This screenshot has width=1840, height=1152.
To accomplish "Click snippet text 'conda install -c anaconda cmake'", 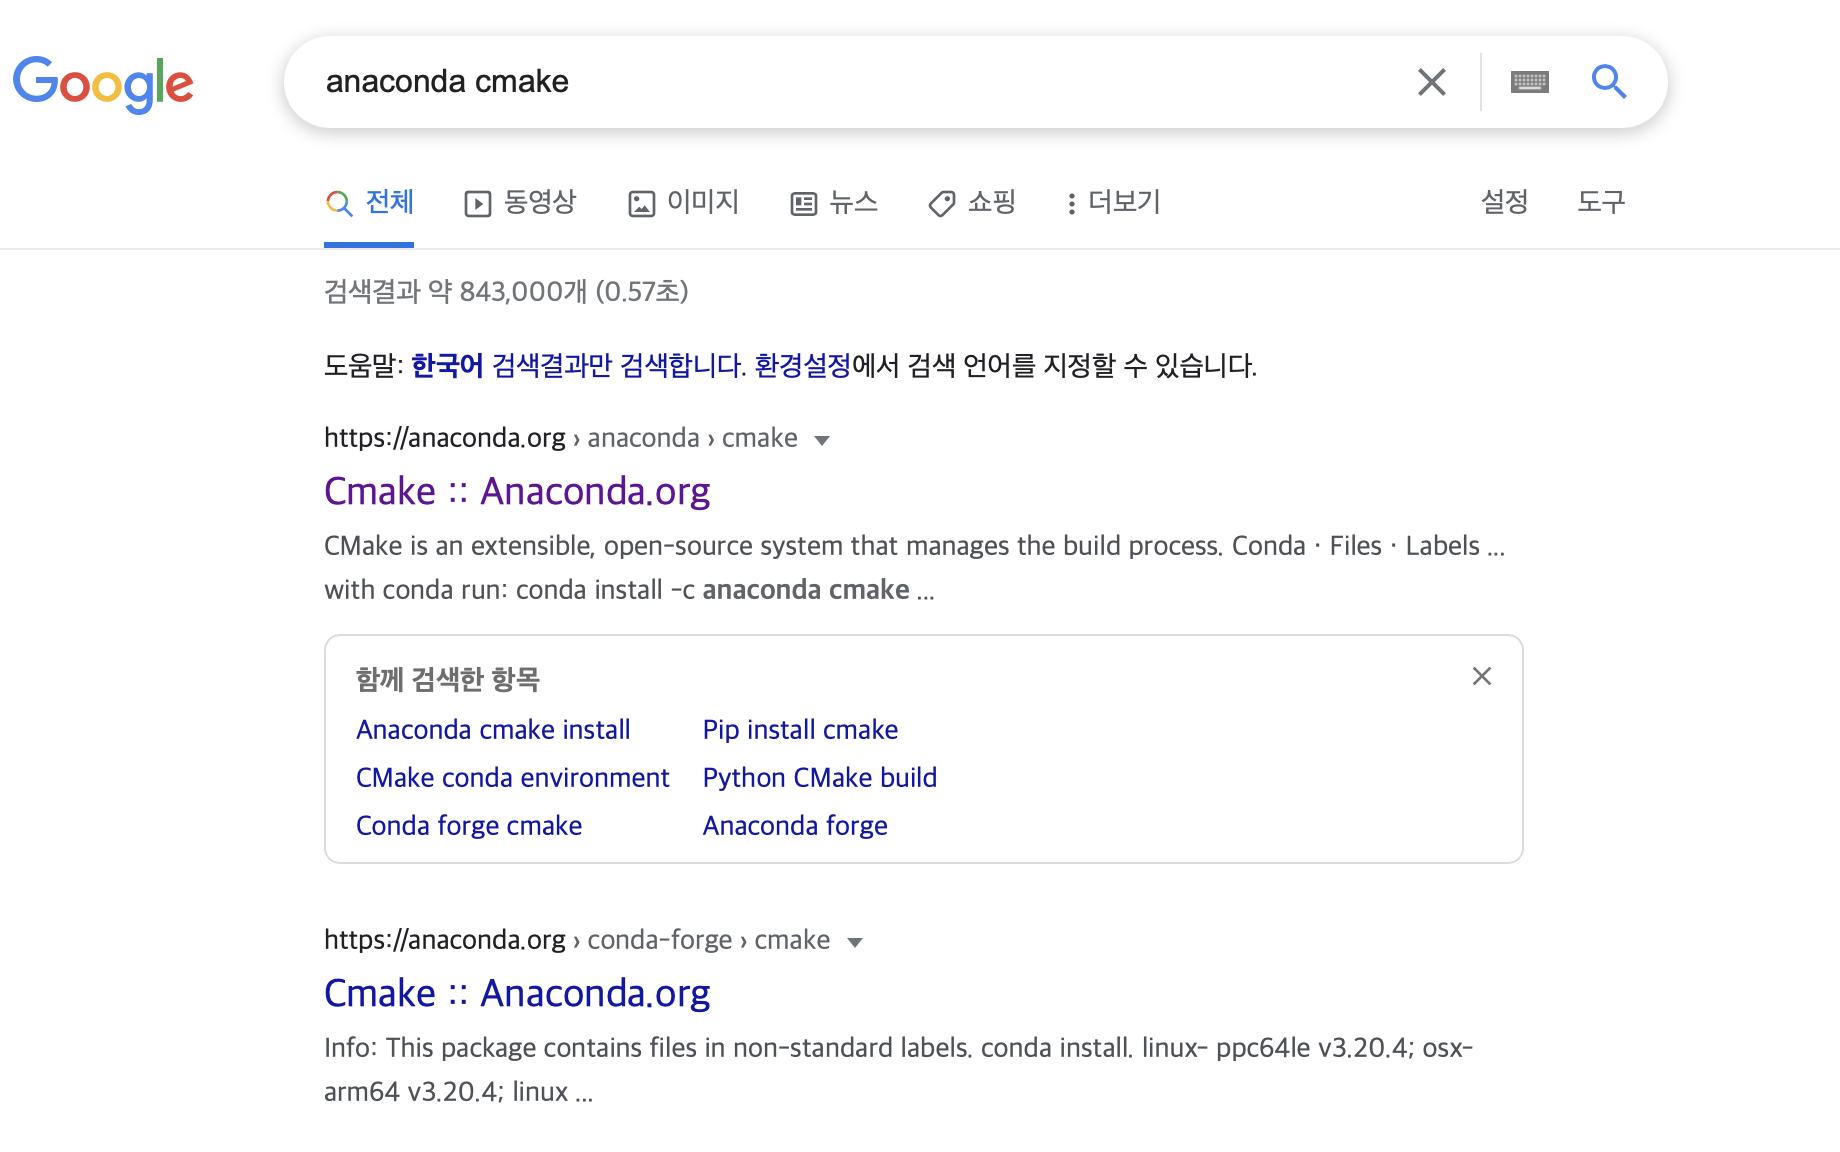I will [x=713, y=590].
